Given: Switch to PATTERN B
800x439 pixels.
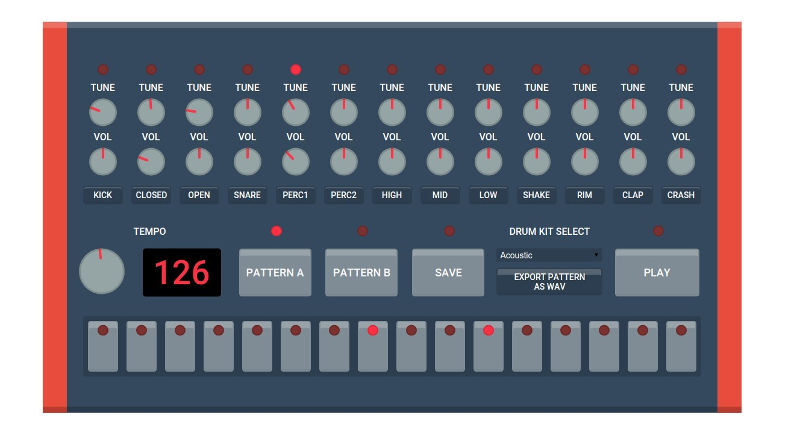Looking at the screenshot, I should [362, 273].
